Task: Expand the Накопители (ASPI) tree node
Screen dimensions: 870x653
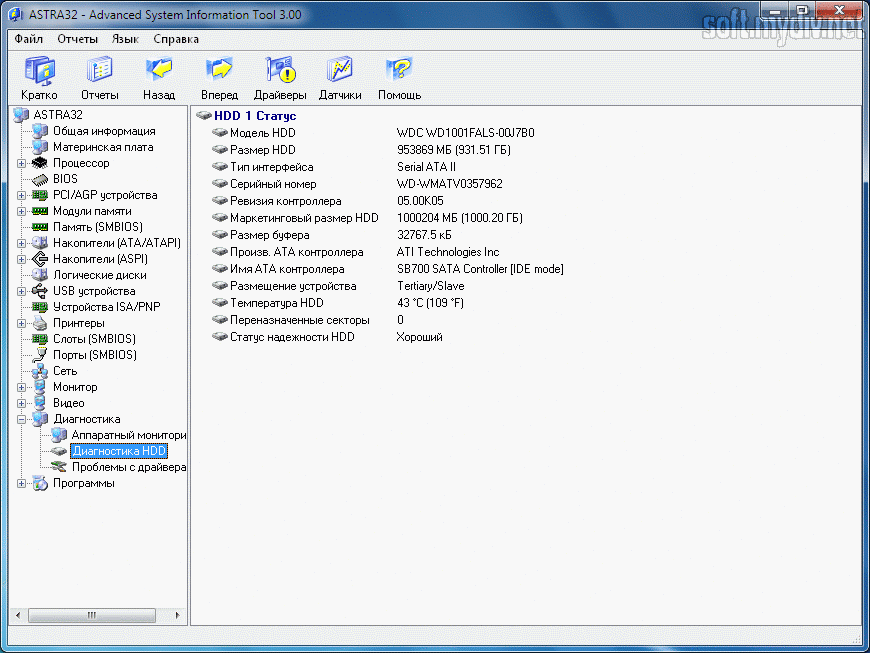Action: coord(21,259)
